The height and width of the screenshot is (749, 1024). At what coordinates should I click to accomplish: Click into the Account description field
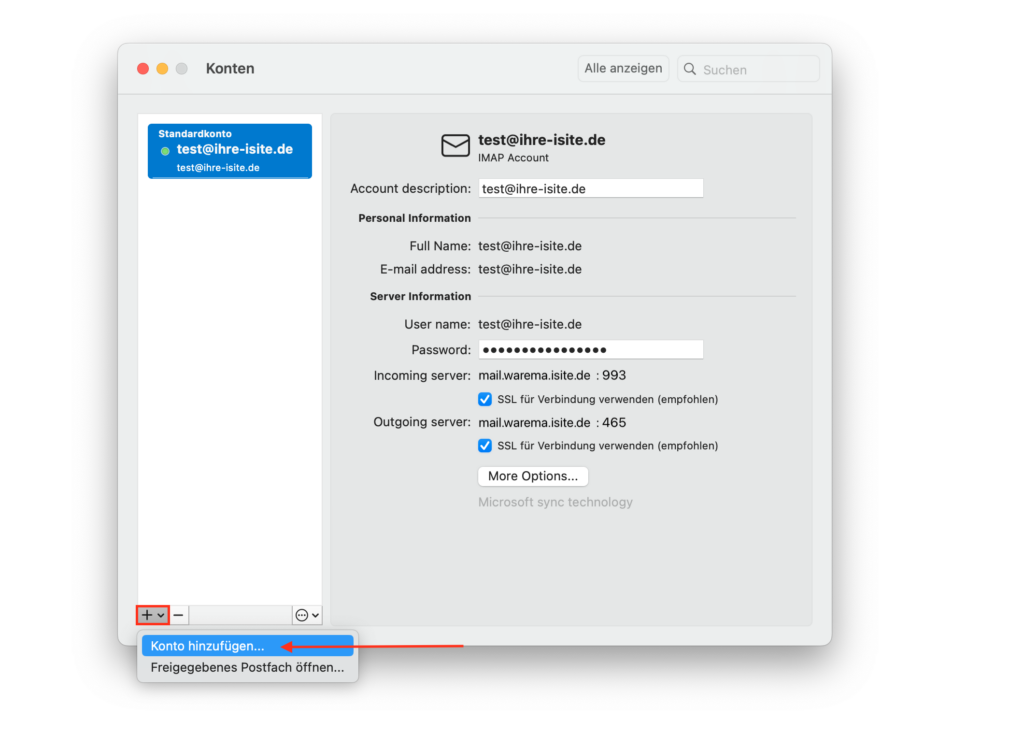[590, 188]
